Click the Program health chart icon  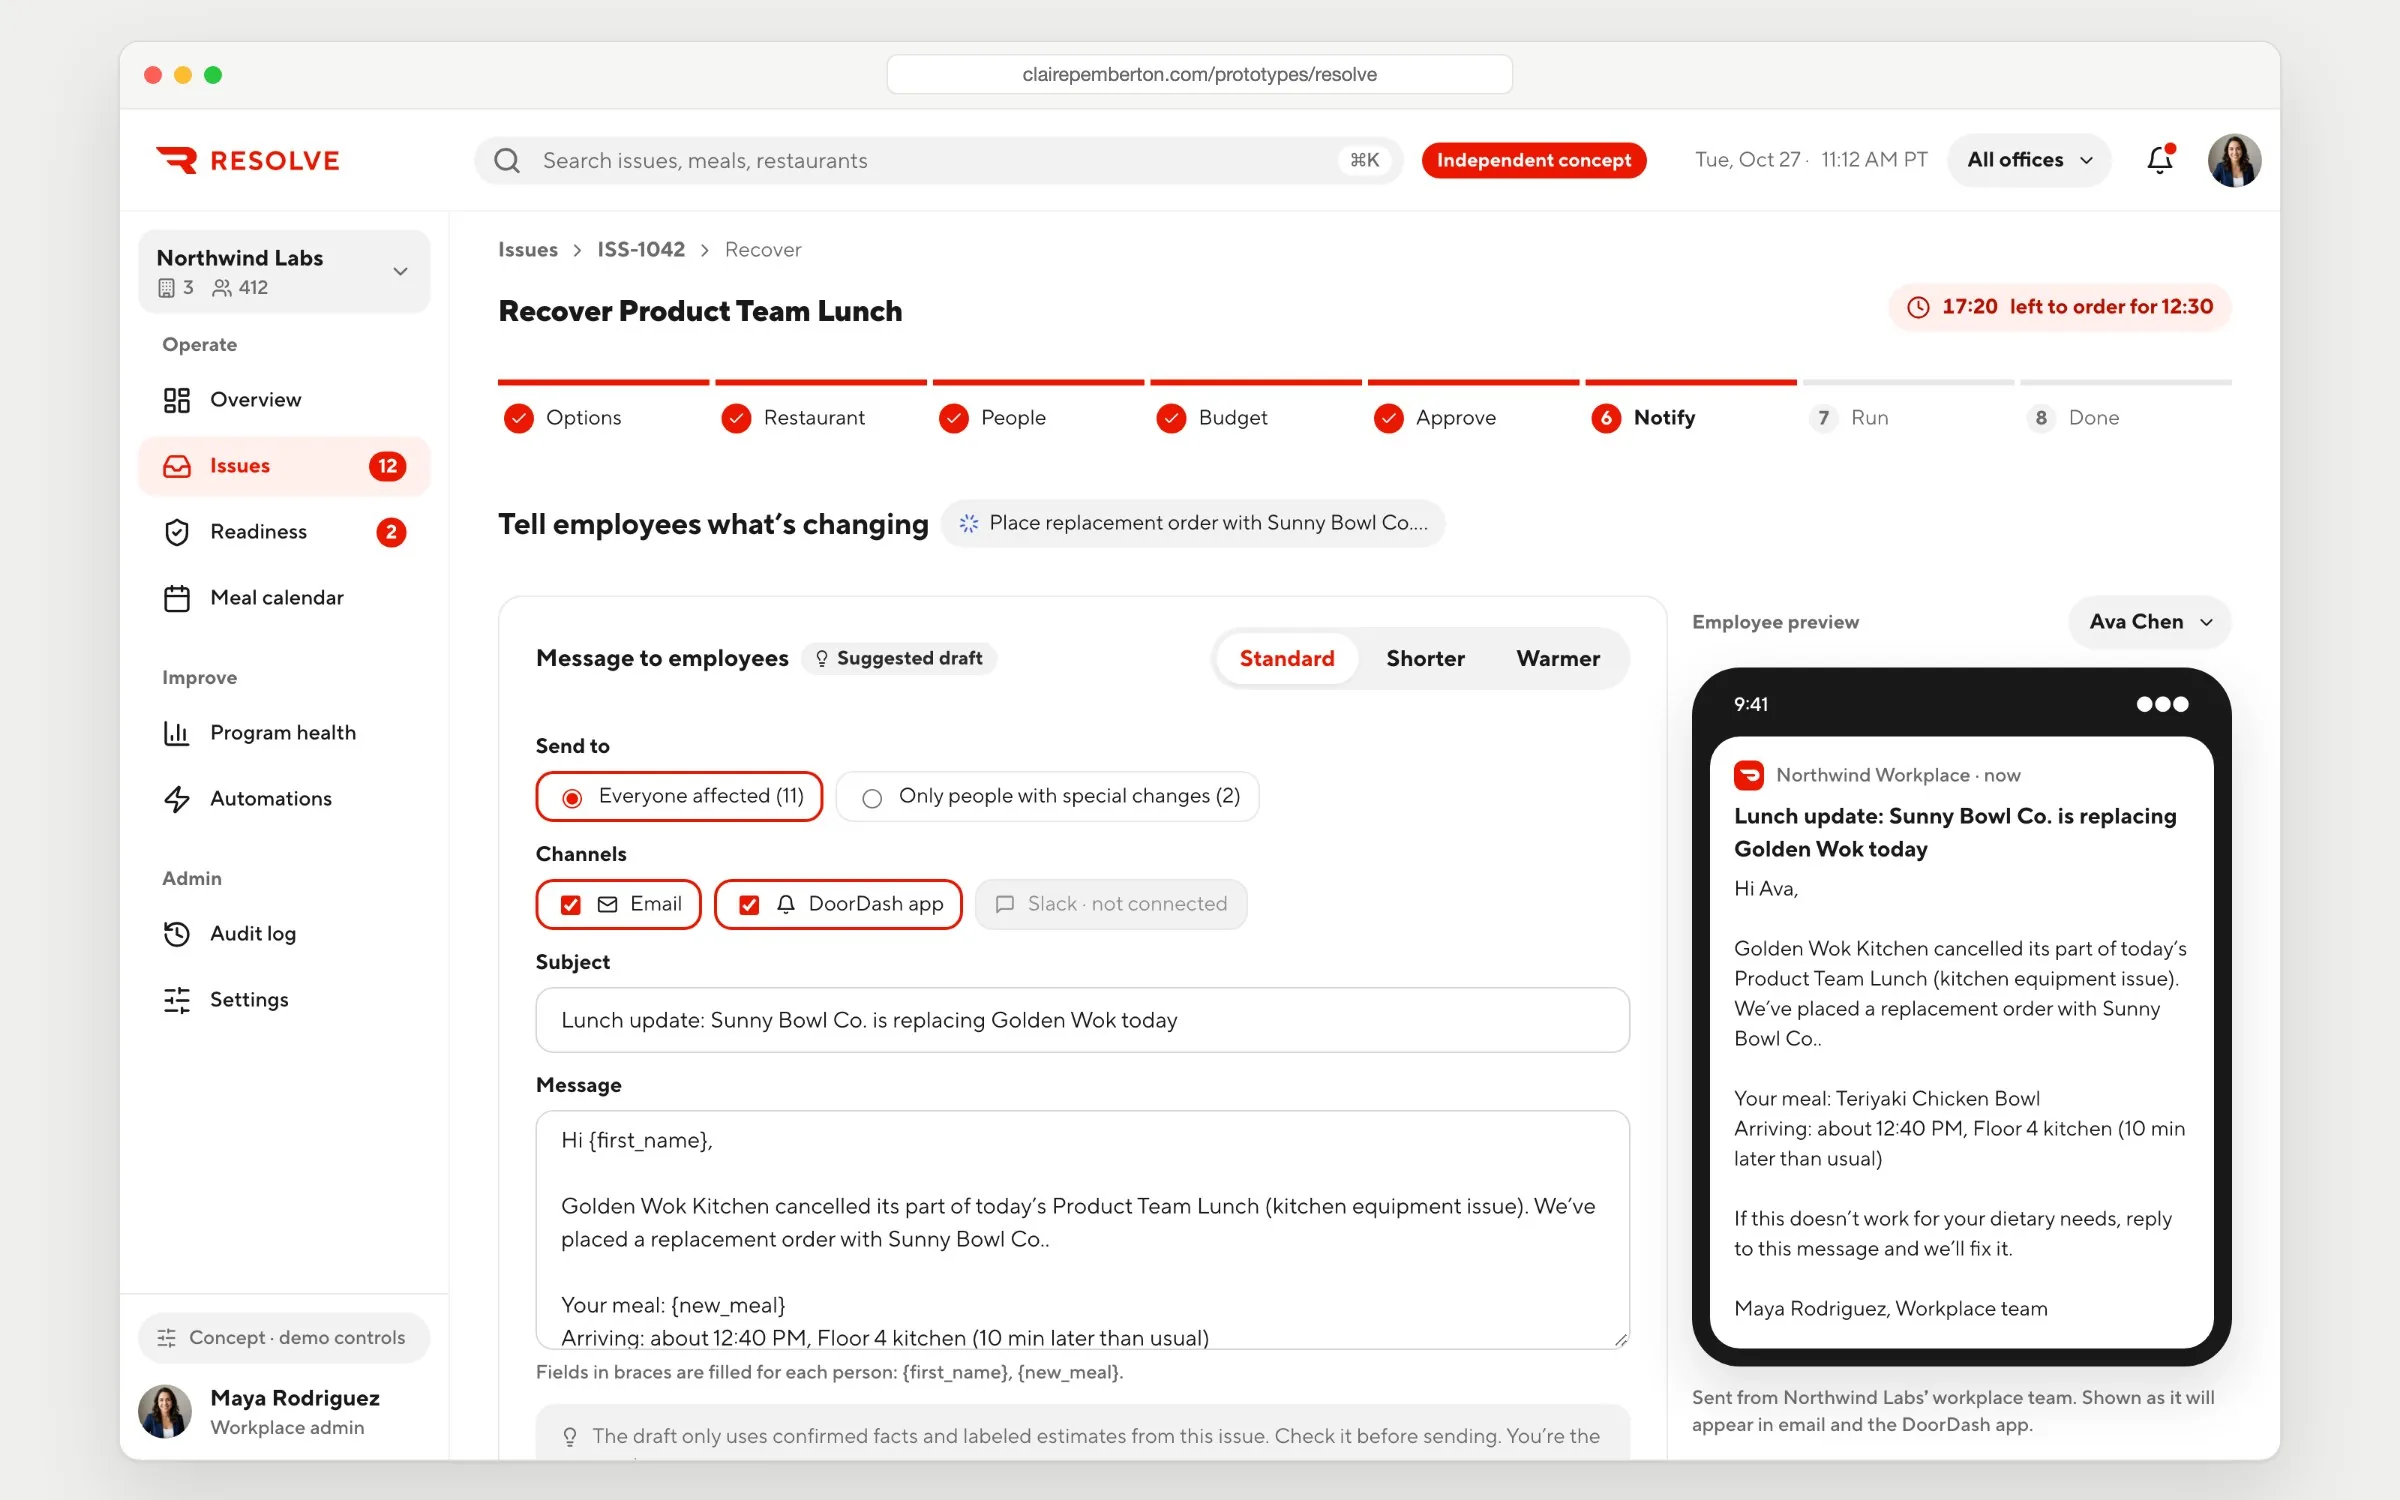click(177, 733)
